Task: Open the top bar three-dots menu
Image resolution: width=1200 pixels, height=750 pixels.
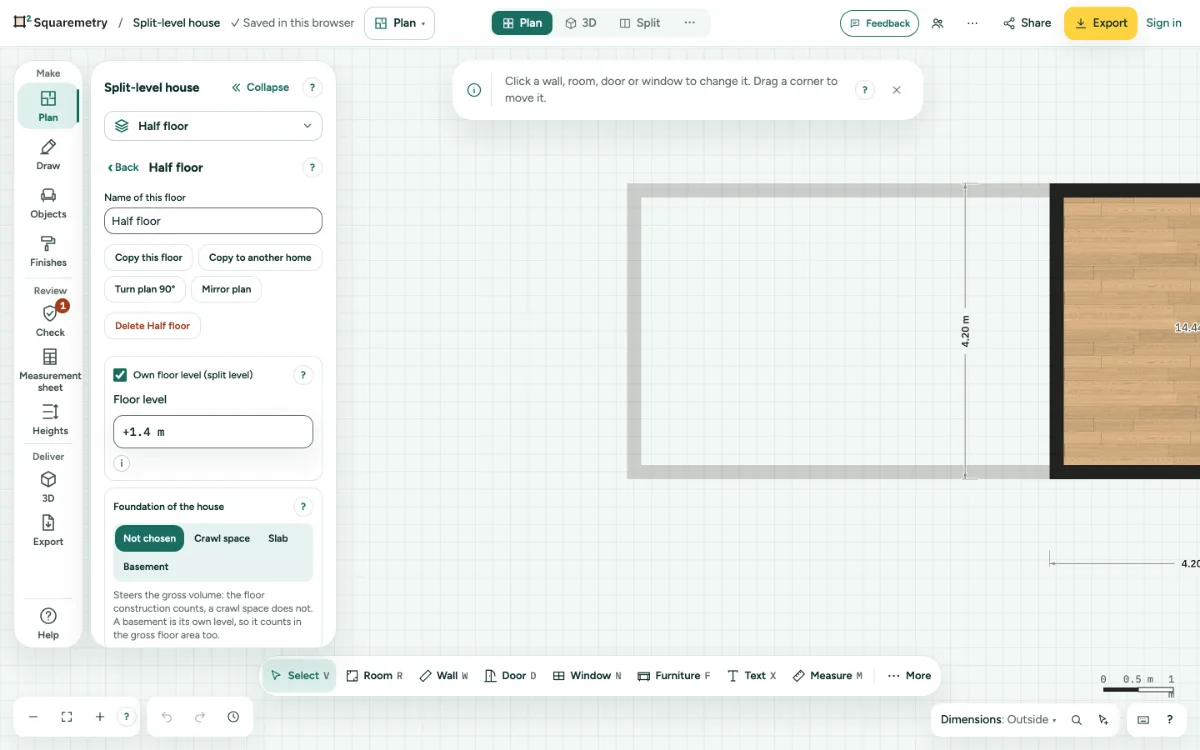Action: pos(973,23)
